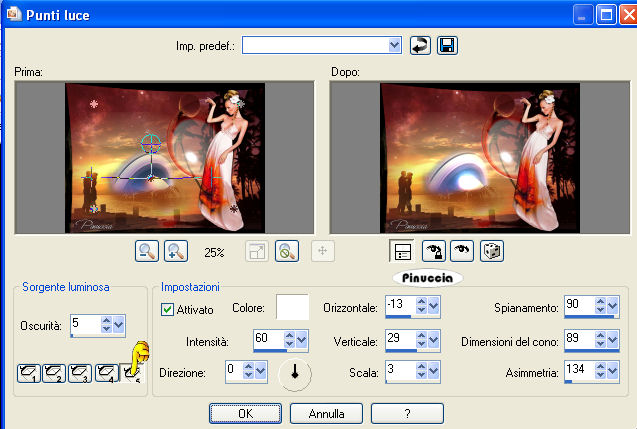The width and height of the screenshot is (637, 429).
Task: Toggle the Attivato checkbox
Action: pyautogui.click(x=167, y=310)
